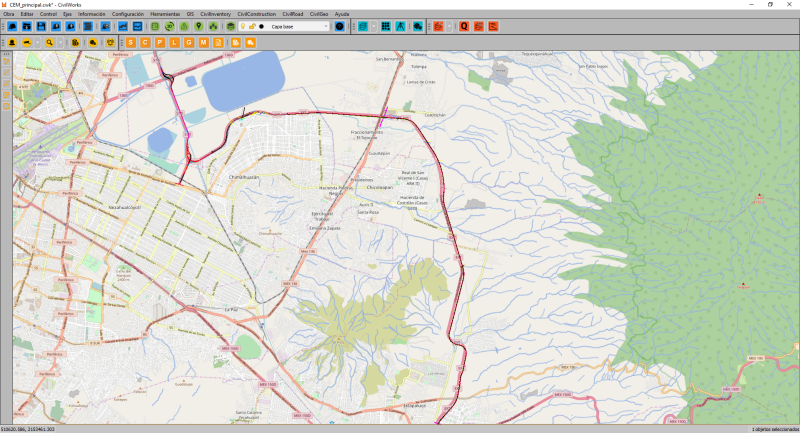Click the orange Q query icon
The image size is (800, 433).
464,26
